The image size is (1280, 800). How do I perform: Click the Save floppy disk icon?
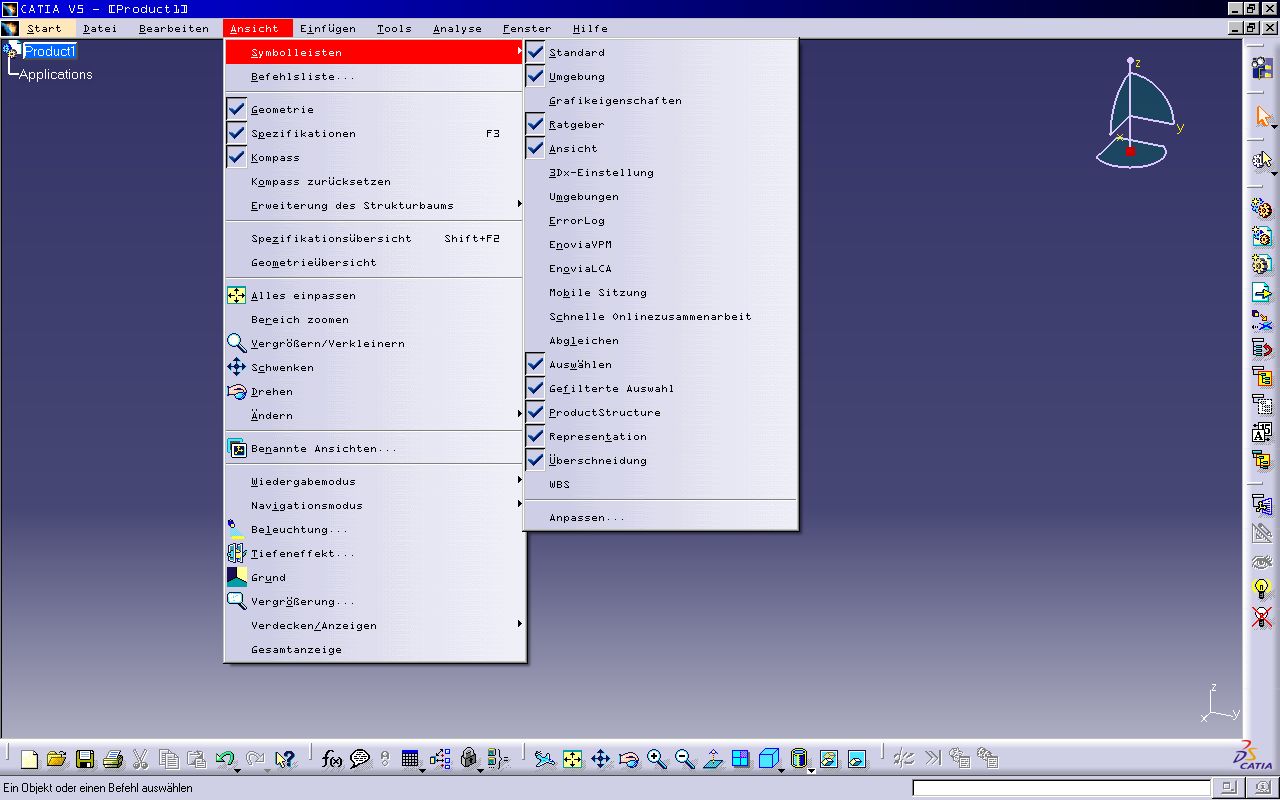85,759
